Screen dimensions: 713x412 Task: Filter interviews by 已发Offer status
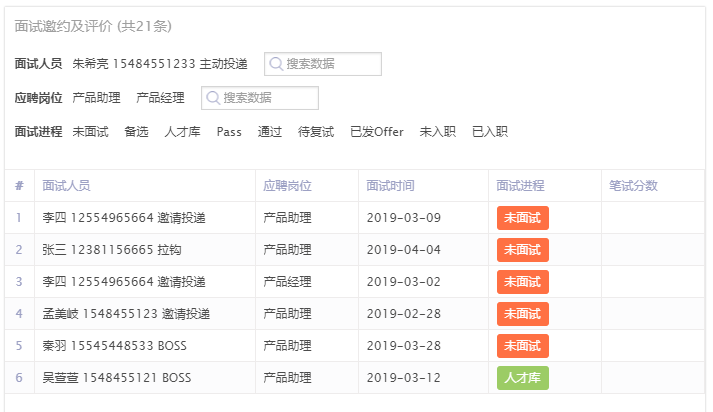[x=377, y=132]
